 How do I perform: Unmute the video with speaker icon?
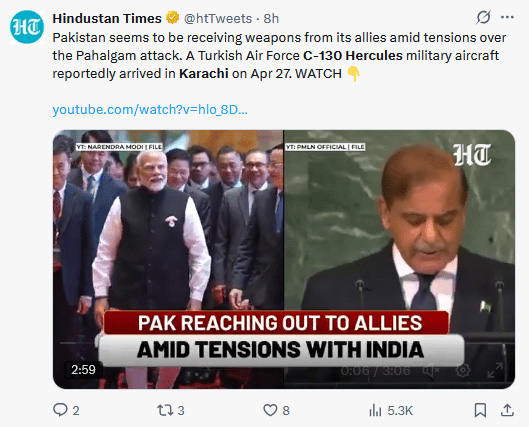pos(431,371)
